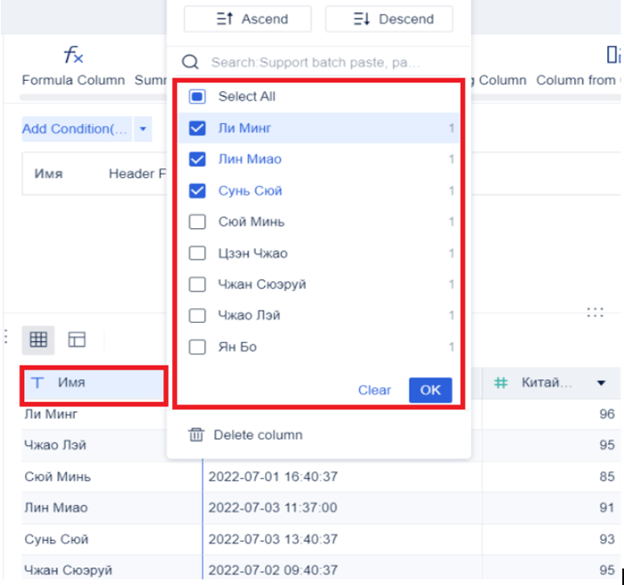Uncheck the Ли Минг checkbox
Image resolution: width=624 pixels, height=585 pixels.
[197, 128]
